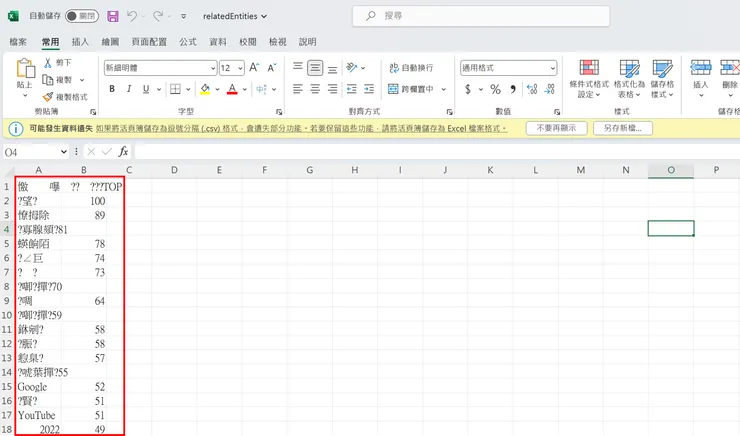Click the Cut scissors icon

(x=48, y=62)
